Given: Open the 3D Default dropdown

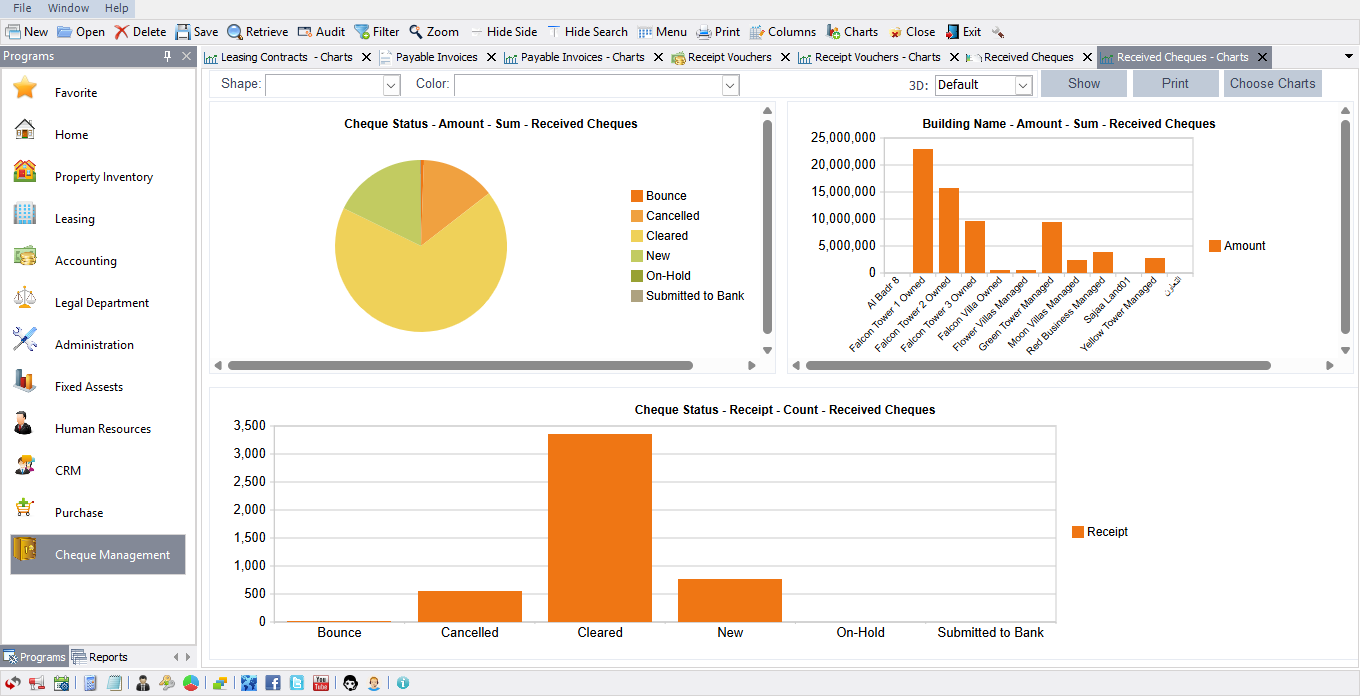Looking at the screenshot, I should 1022,85.
